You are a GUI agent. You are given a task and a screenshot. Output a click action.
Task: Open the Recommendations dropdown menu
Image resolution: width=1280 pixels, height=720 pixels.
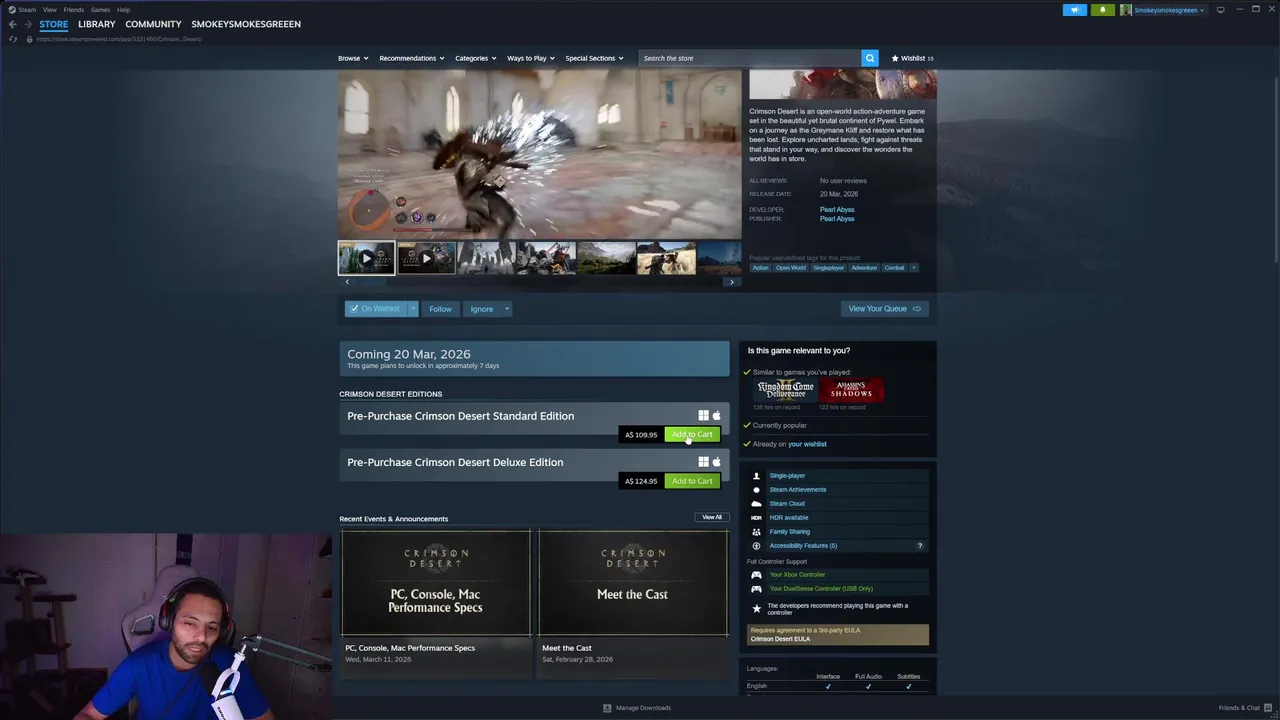click(412, 58)
